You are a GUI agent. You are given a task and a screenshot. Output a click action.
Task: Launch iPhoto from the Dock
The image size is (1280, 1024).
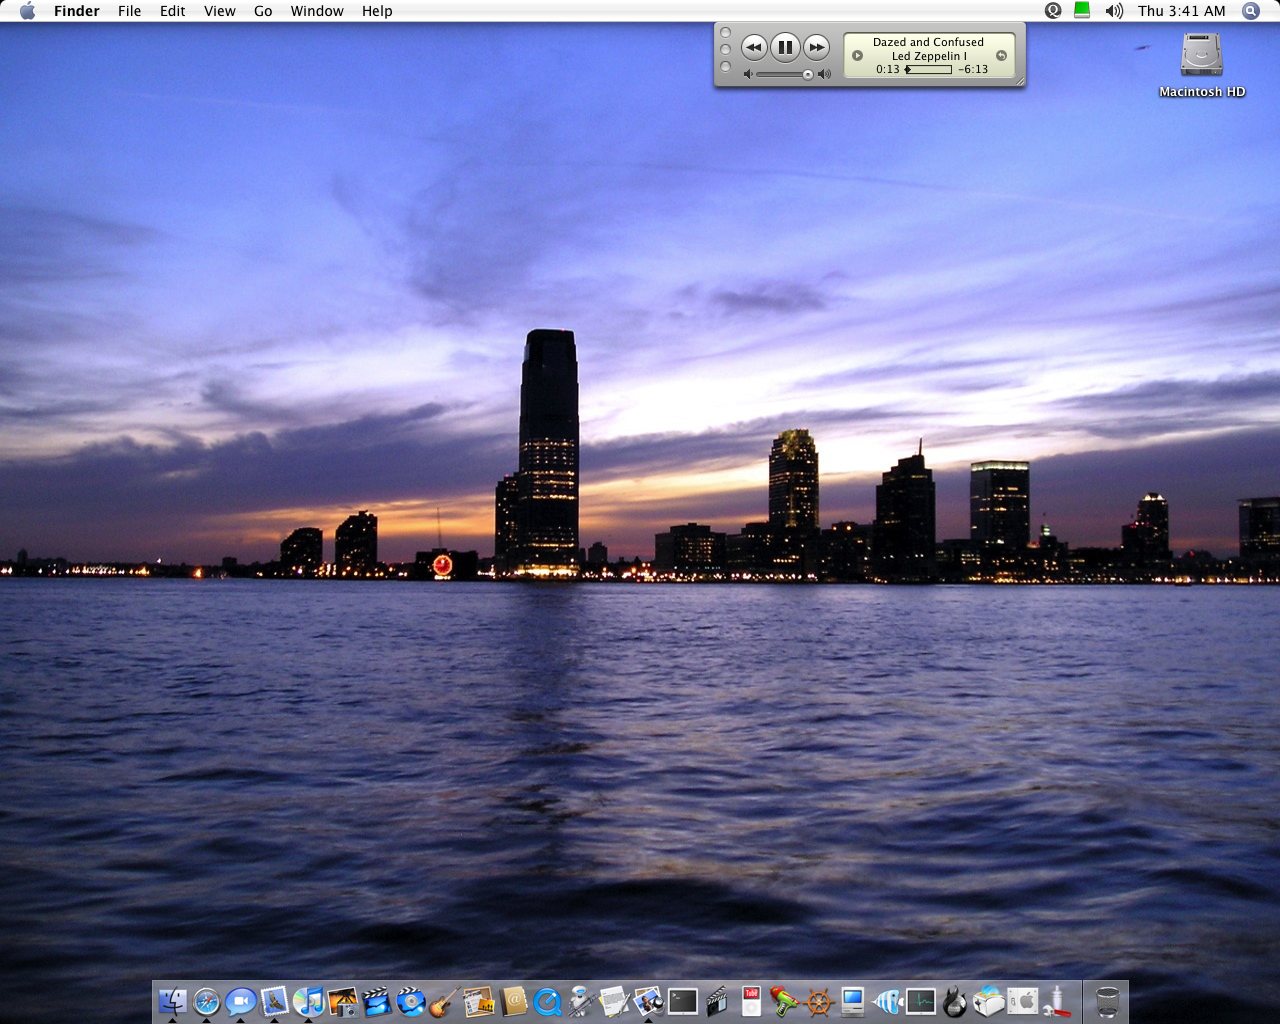pyautogui.click(x=342, y=1001)
